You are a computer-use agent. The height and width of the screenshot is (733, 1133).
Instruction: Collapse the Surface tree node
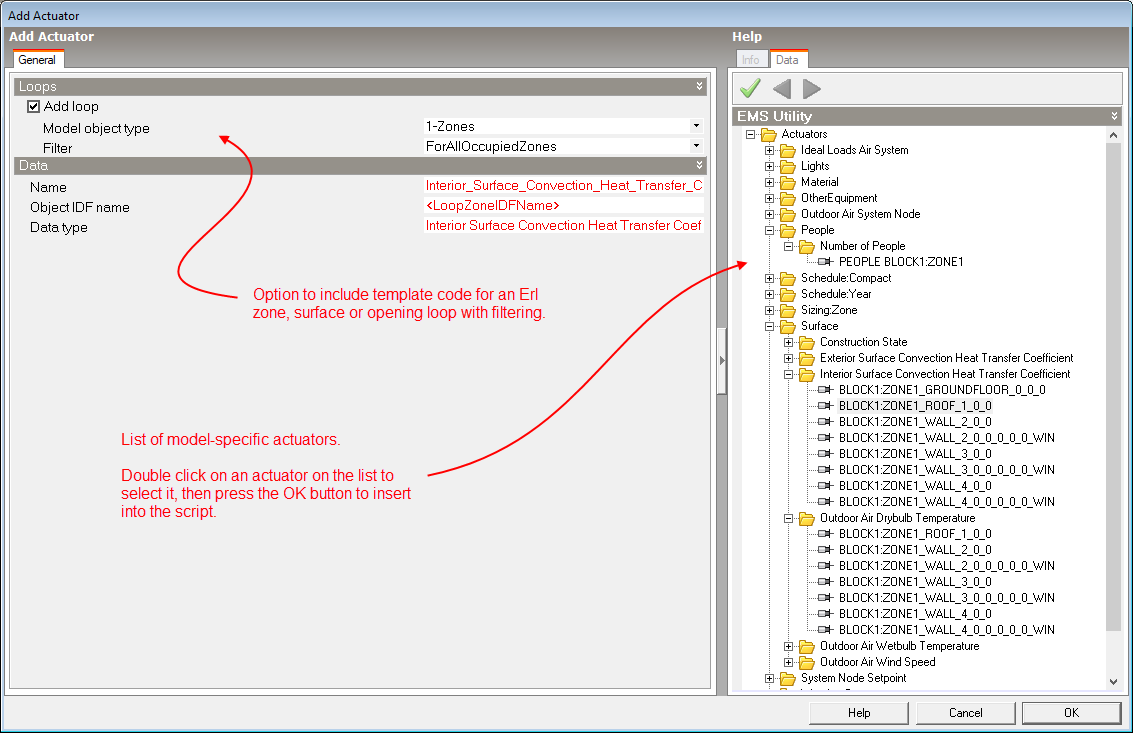pyautogui.click(x=770, y=326)
